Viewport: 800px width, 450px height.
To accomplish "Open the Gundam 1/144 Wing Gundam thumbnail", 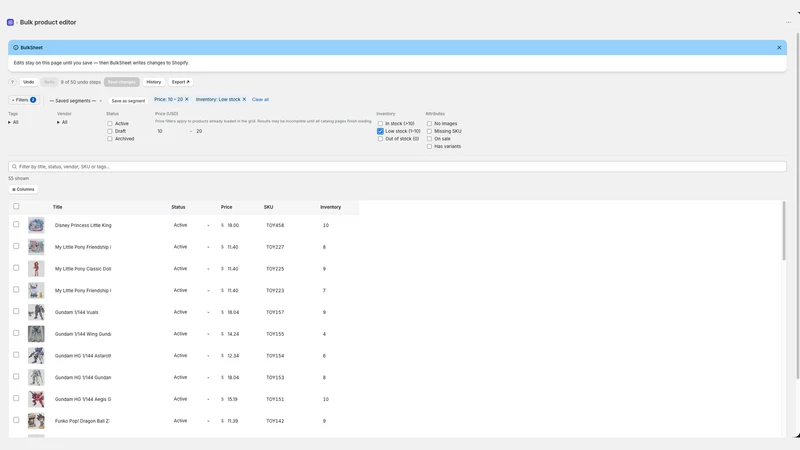I will [x=36, y=334].
